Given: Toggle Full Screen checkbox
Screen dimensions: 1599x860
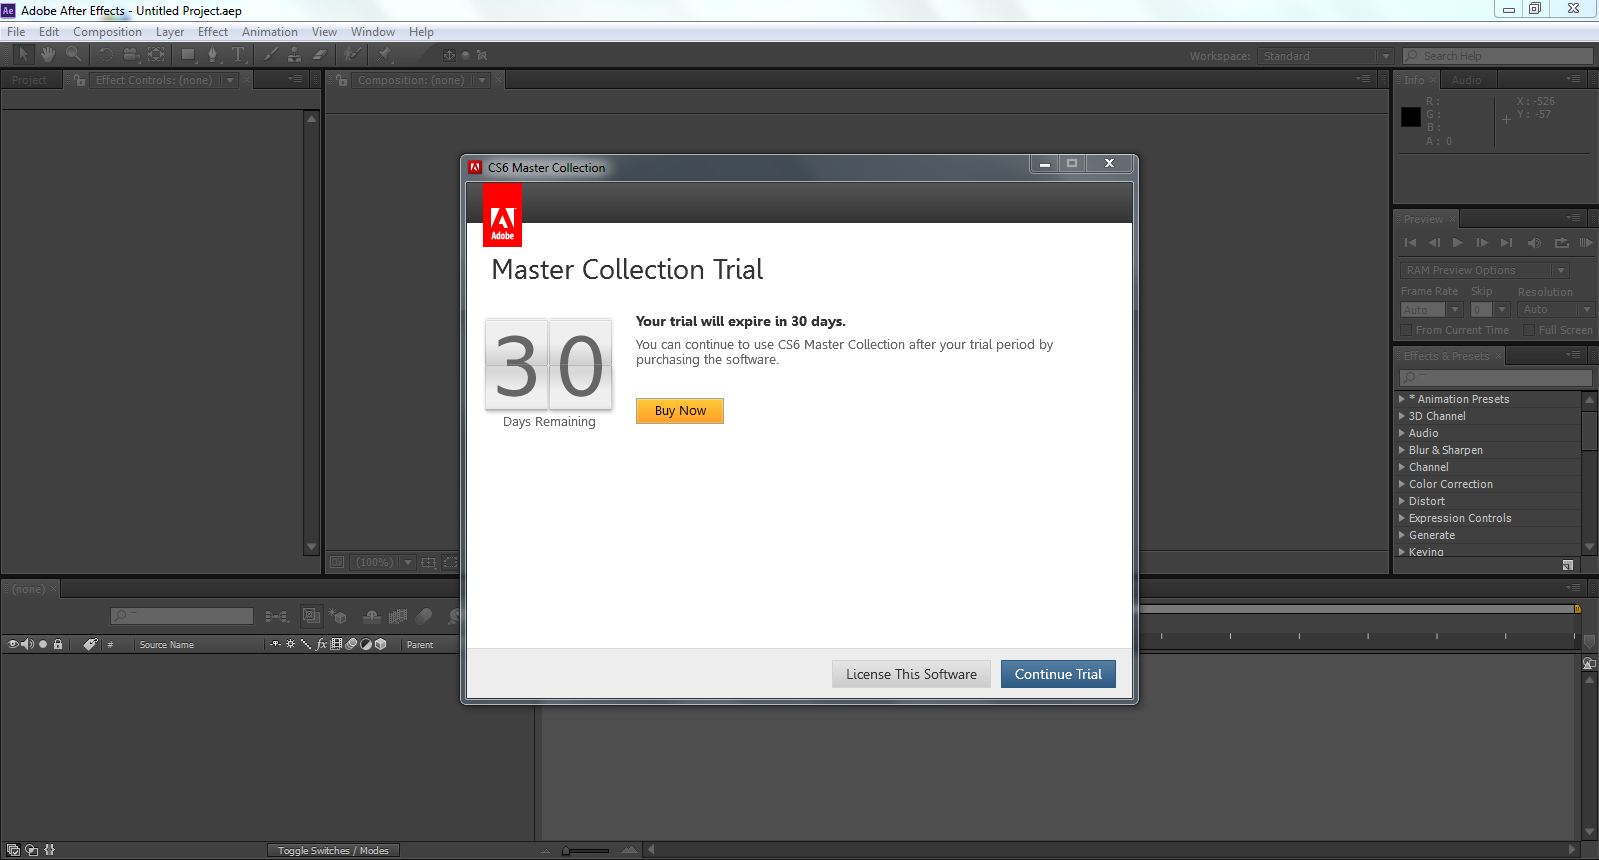Looking at the screenshot, I should coord(1529,330).
